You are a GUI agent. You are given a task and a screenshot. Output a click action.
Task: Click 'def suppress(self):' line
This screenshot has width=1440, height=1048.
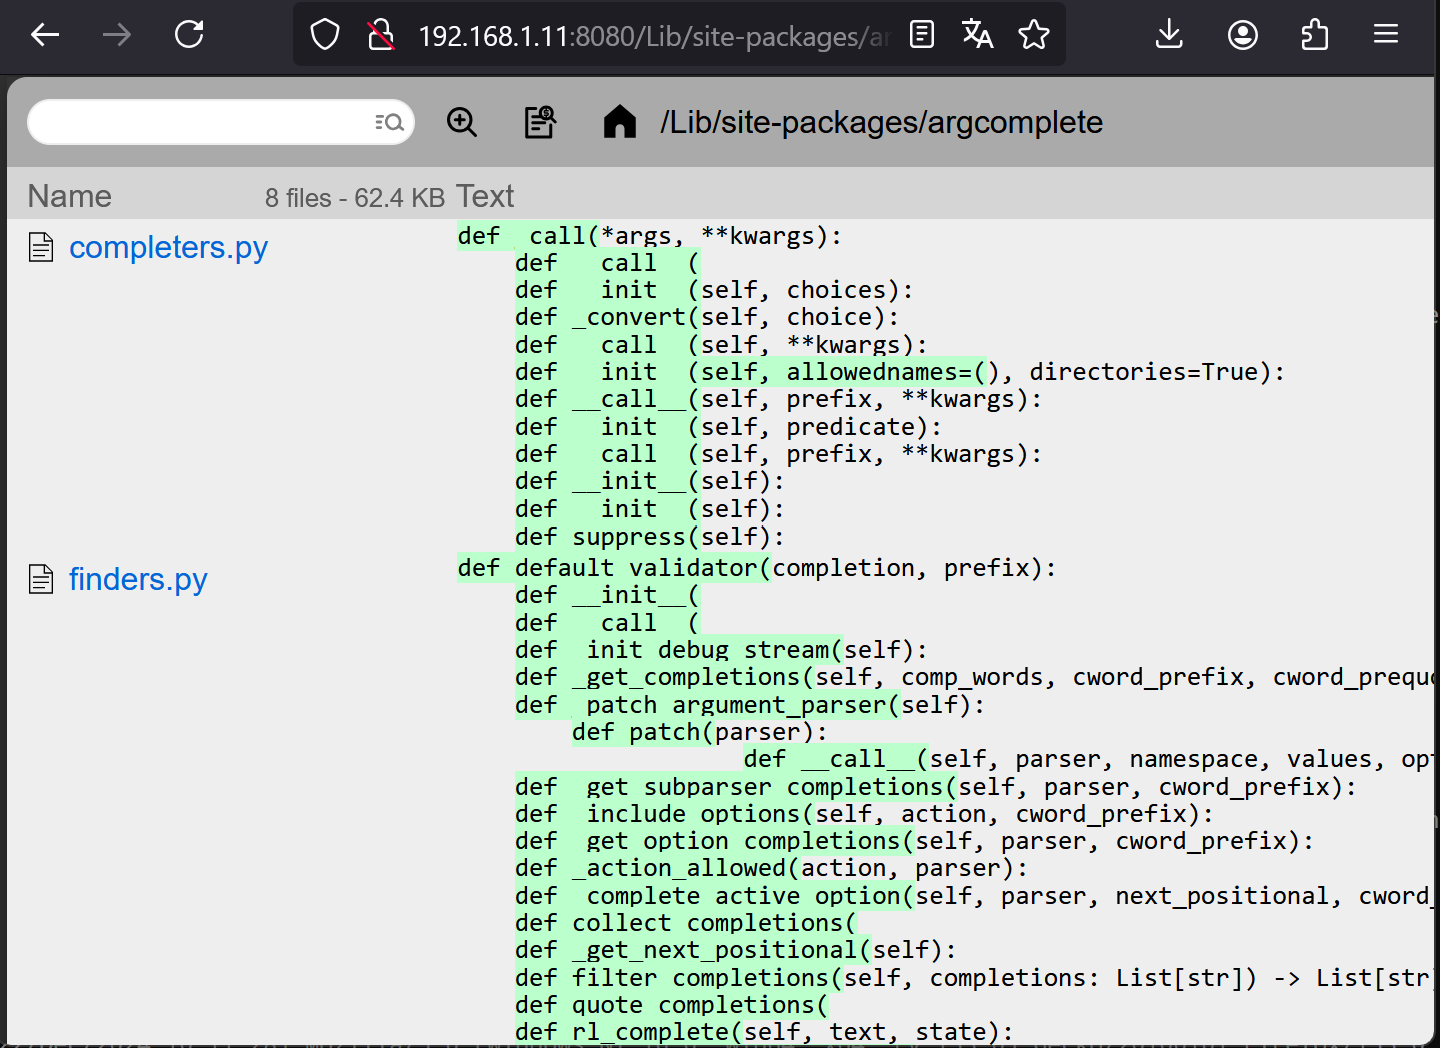tap(650, 537)
